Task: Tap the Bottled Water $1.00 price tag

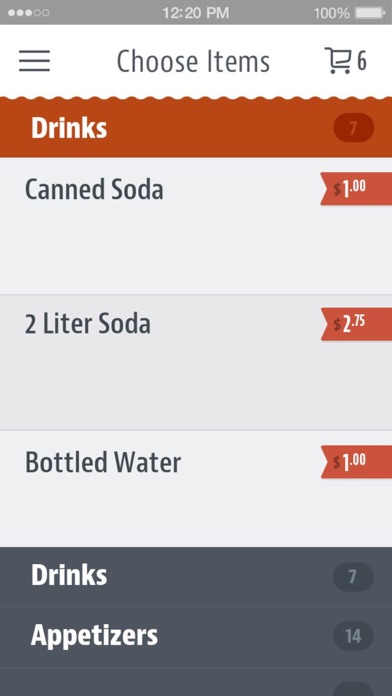Action: (356, 462)
